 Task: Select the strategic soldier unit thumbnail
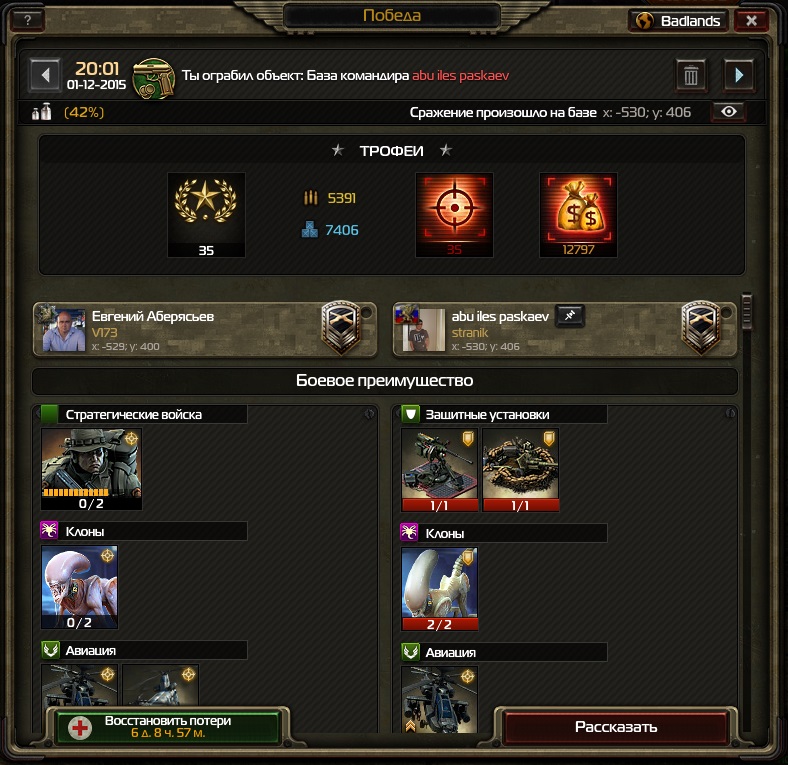pyautogui.click(x=91, y=469)
